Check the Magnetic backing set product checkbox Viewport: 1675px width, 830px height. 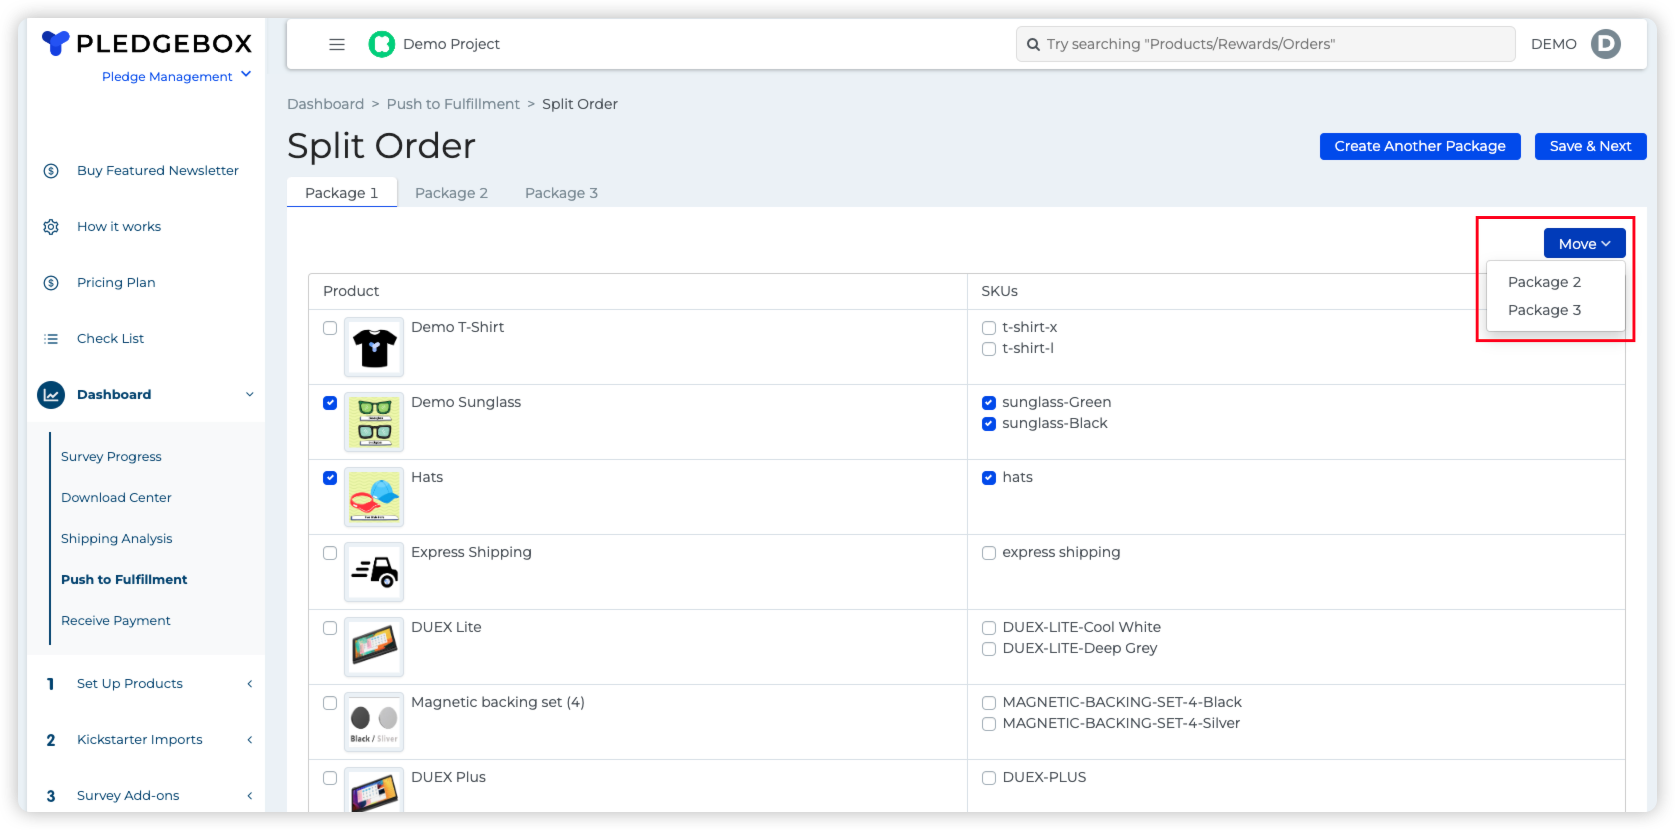[330, 703]
